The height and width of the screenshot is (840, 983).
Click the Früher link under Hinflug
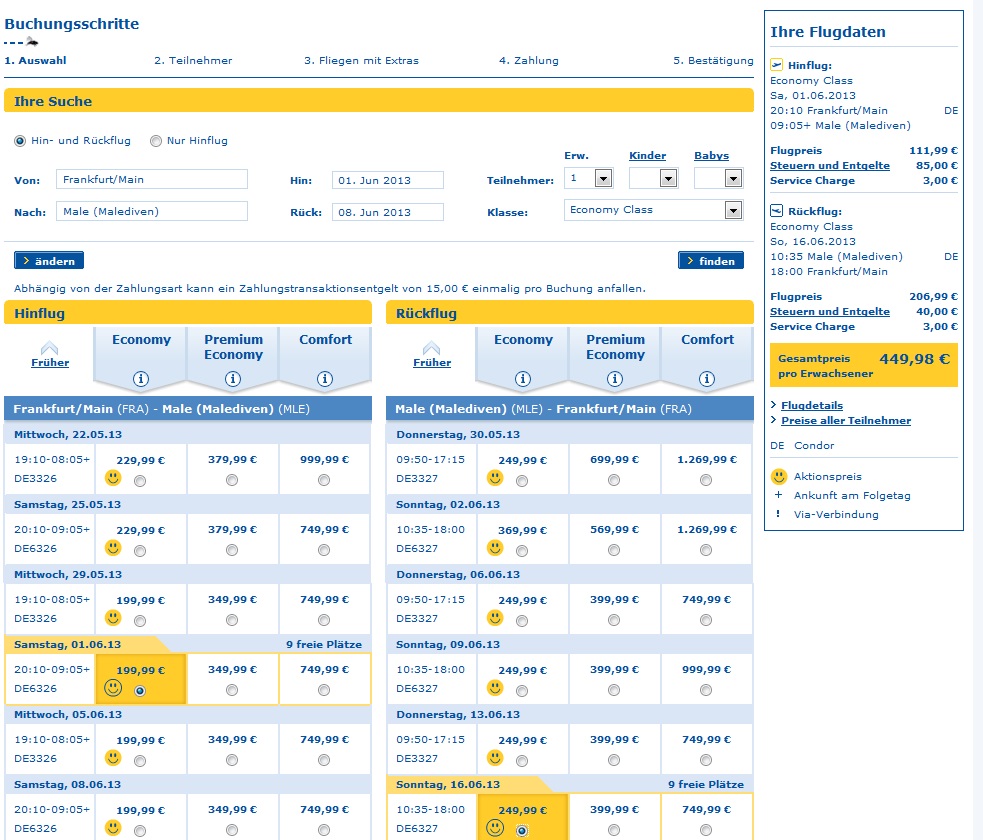(50, 362)
